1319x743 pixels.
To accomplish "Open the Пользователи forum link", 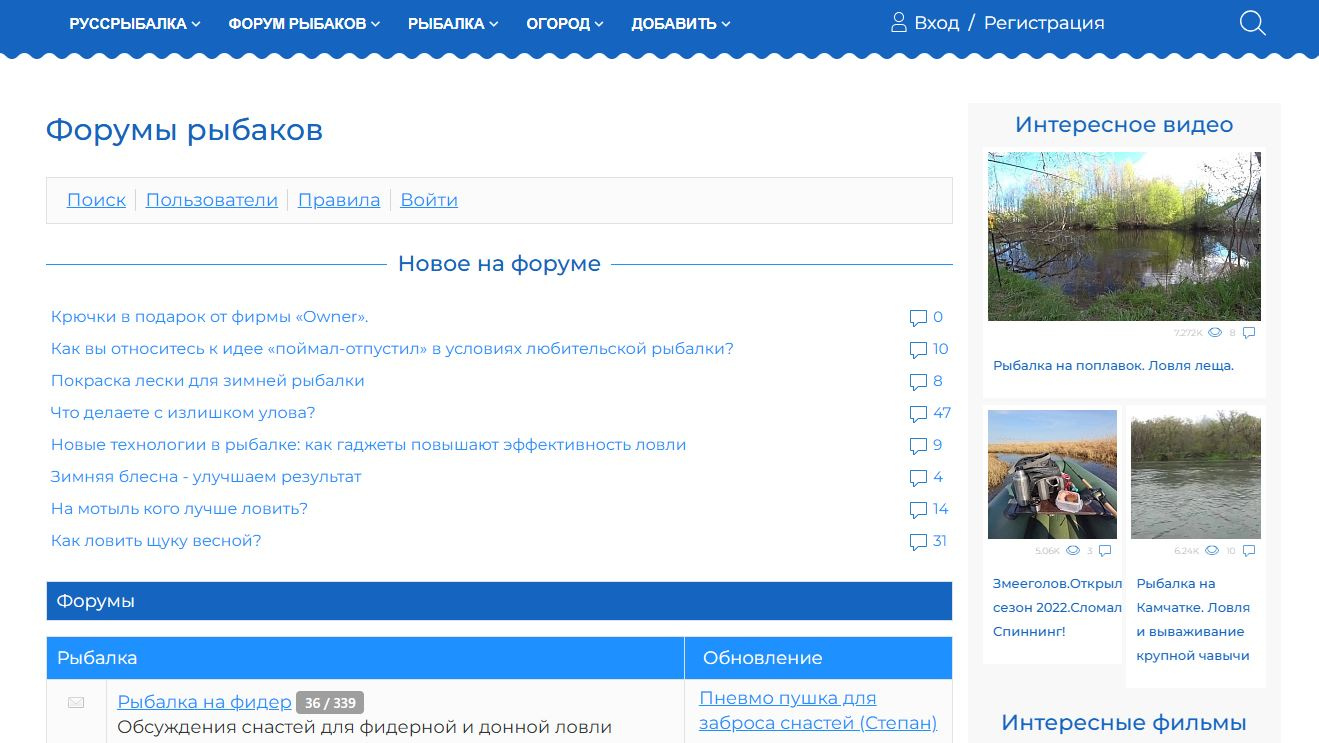I will tap(212, 200).
